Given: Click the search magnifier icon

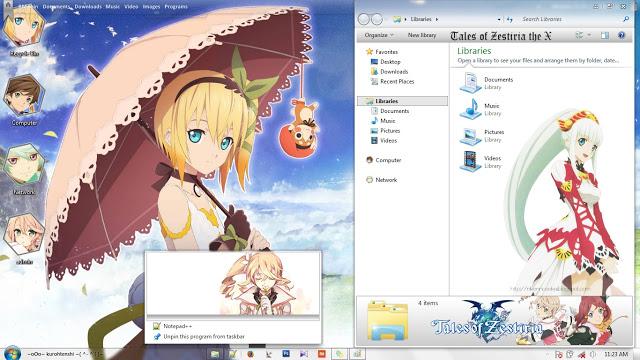Looking at the screenshot, I should click(626, 19).
